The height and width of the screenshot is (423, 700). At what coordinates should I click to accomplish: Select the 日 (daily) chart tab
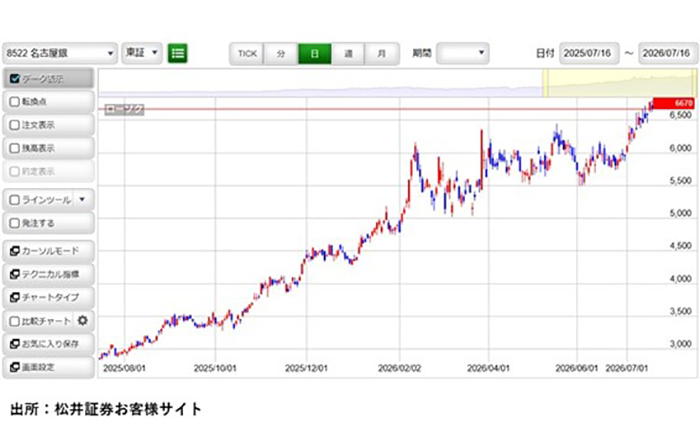click(x=315, y=54)
